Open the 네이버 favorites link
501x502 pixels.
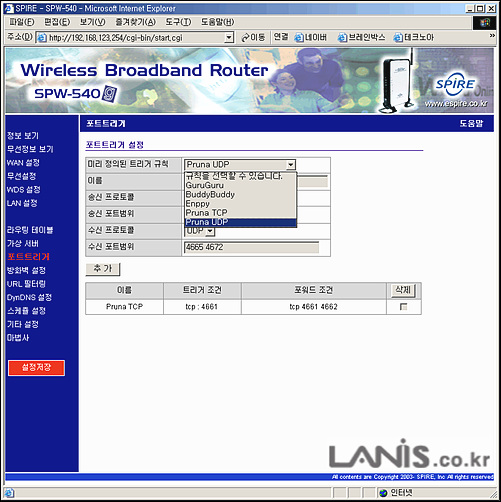coord(311,37)
